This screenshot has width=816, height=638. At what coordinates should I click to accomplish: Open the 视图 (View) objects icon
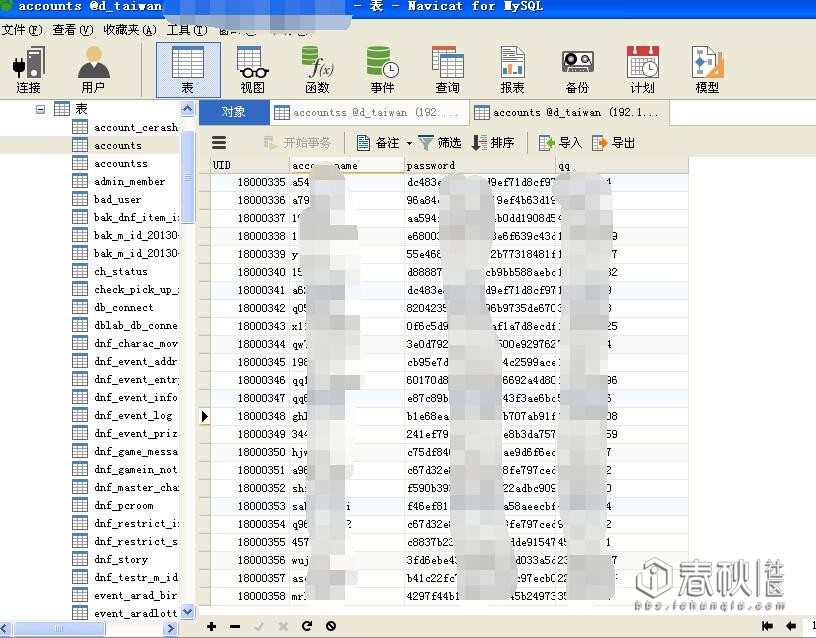(x=252, y=69)
